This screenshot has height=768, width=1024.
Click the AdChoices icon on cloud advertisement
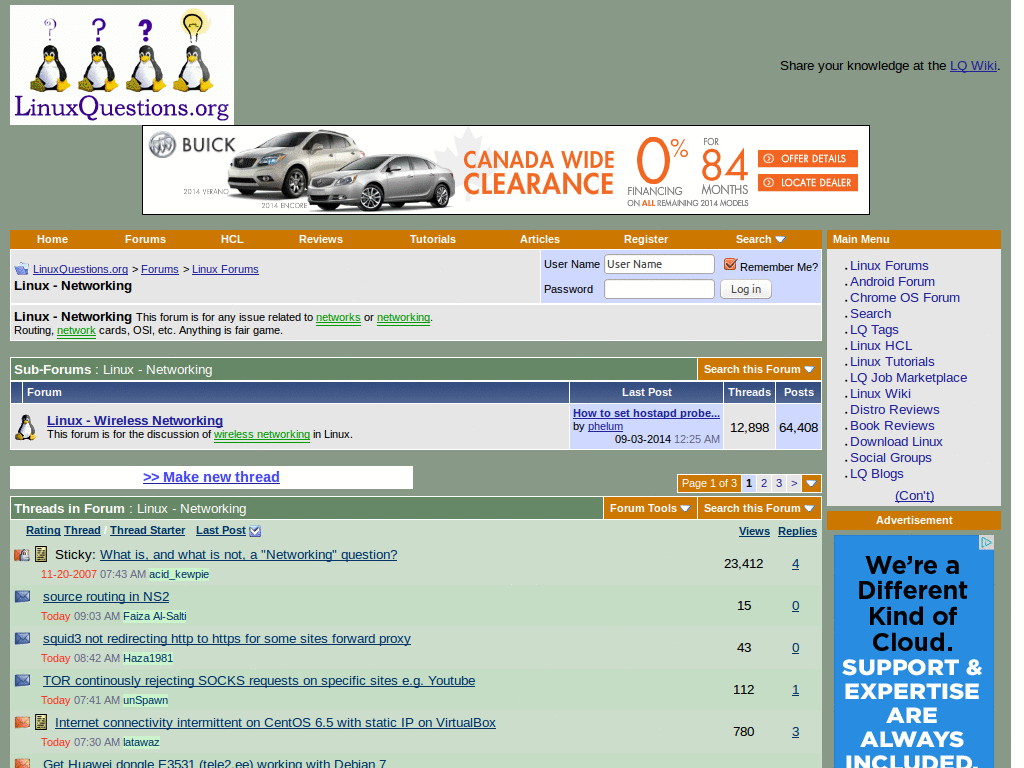coord(986,542)
